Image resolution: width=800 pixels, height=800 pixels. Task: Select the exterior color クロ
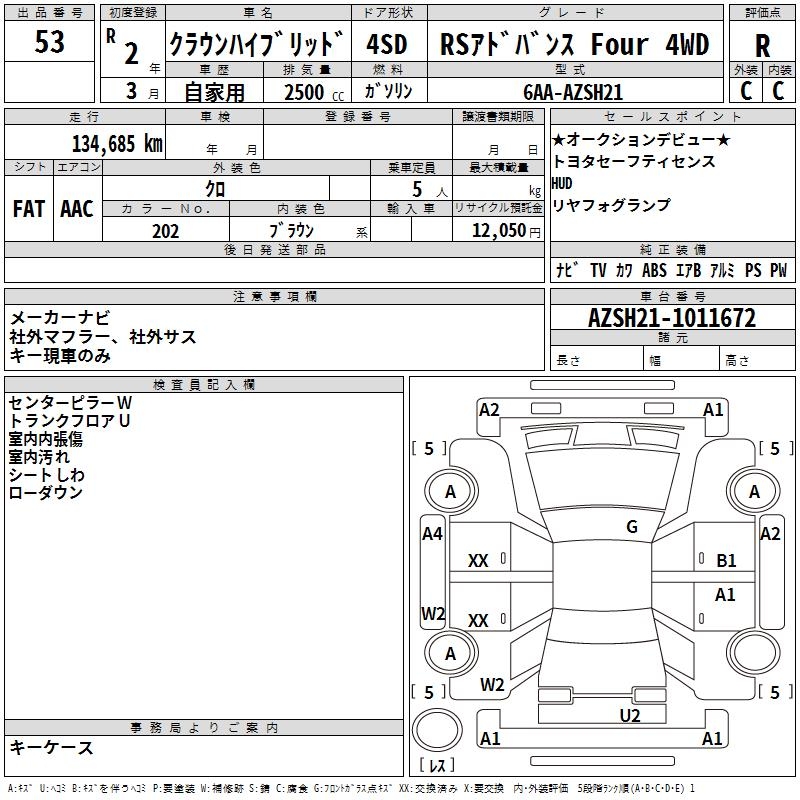coord(215,189)
